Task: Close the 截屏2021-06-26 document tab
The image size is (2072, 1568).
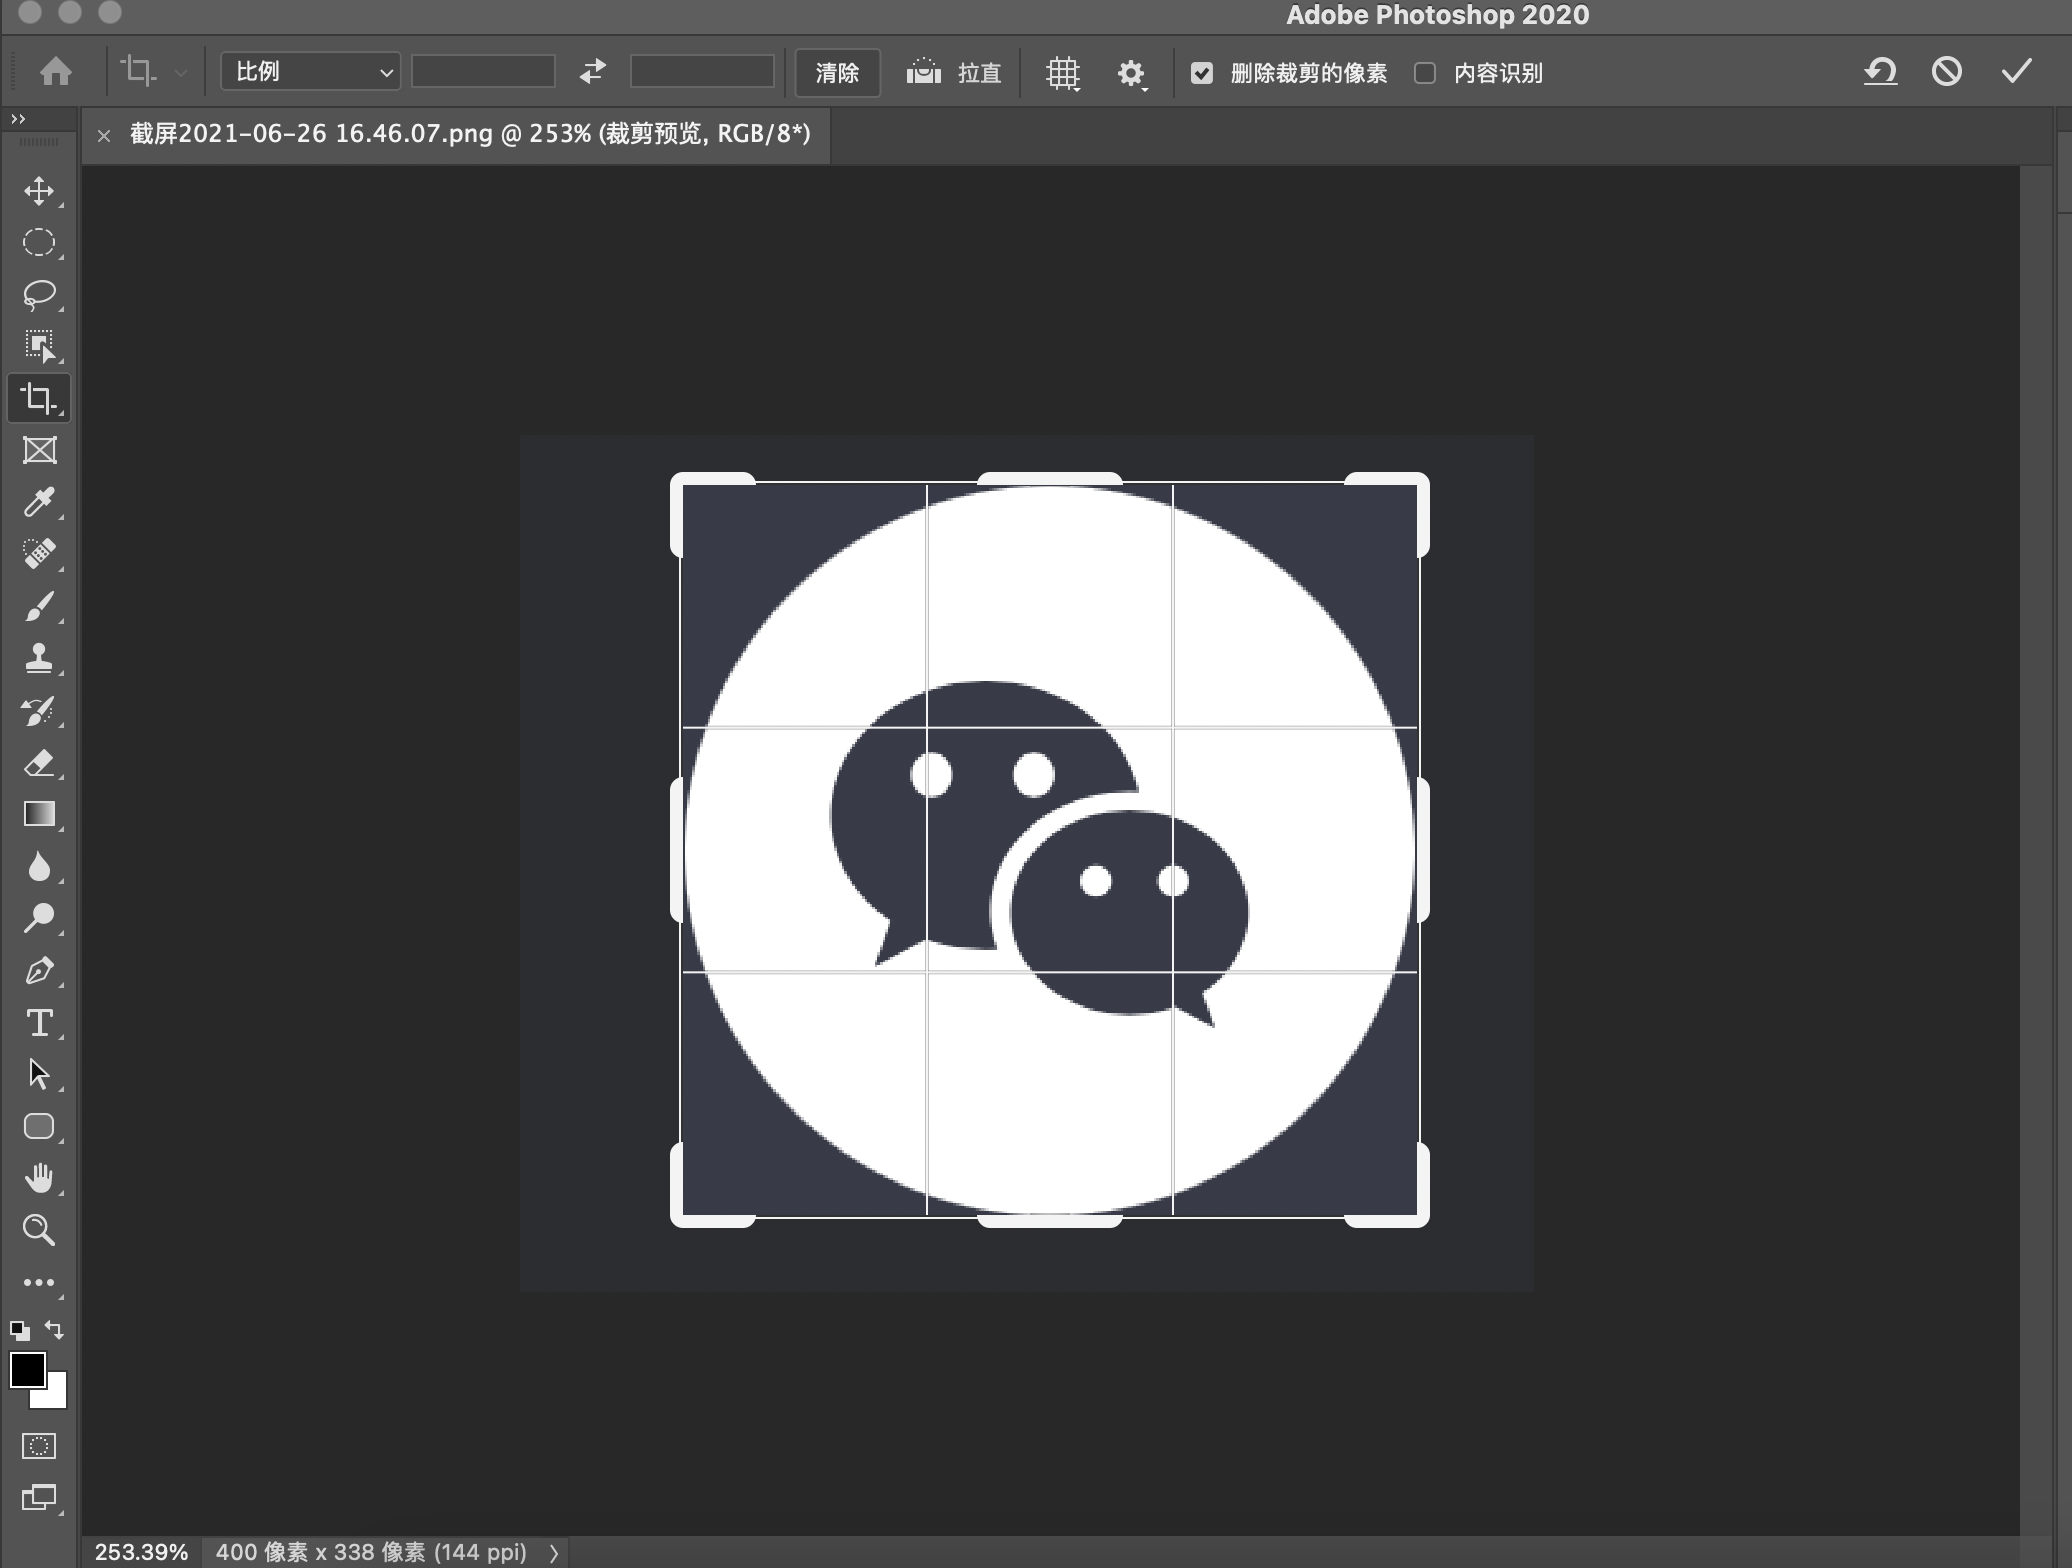Action: [104, 135]
